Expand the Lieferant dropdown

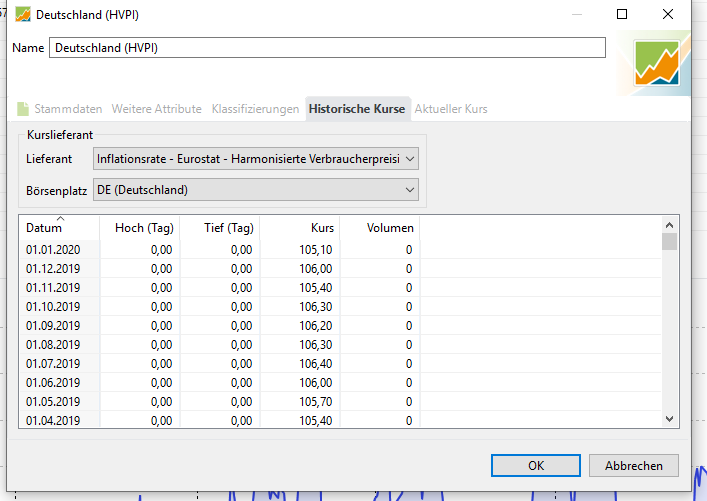tap(255, 159)
